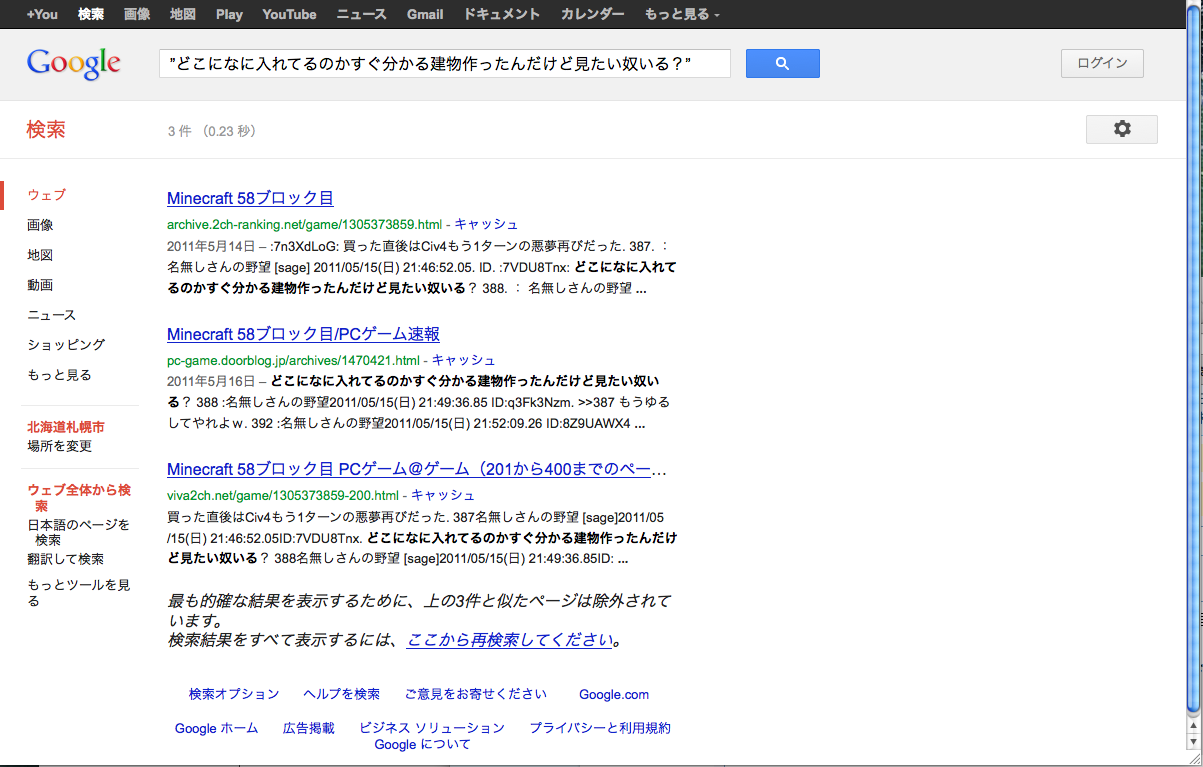Open cached copy of archive.2ch-ranking.net result

click(486, 224)
